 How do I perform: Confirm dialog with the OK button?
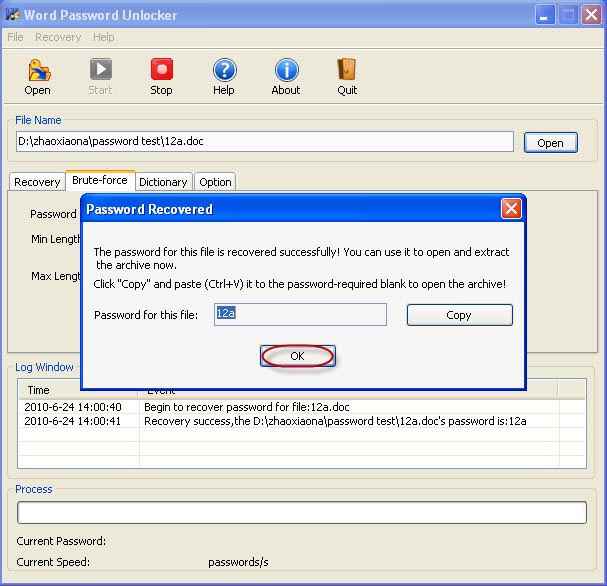coord(297,356)
